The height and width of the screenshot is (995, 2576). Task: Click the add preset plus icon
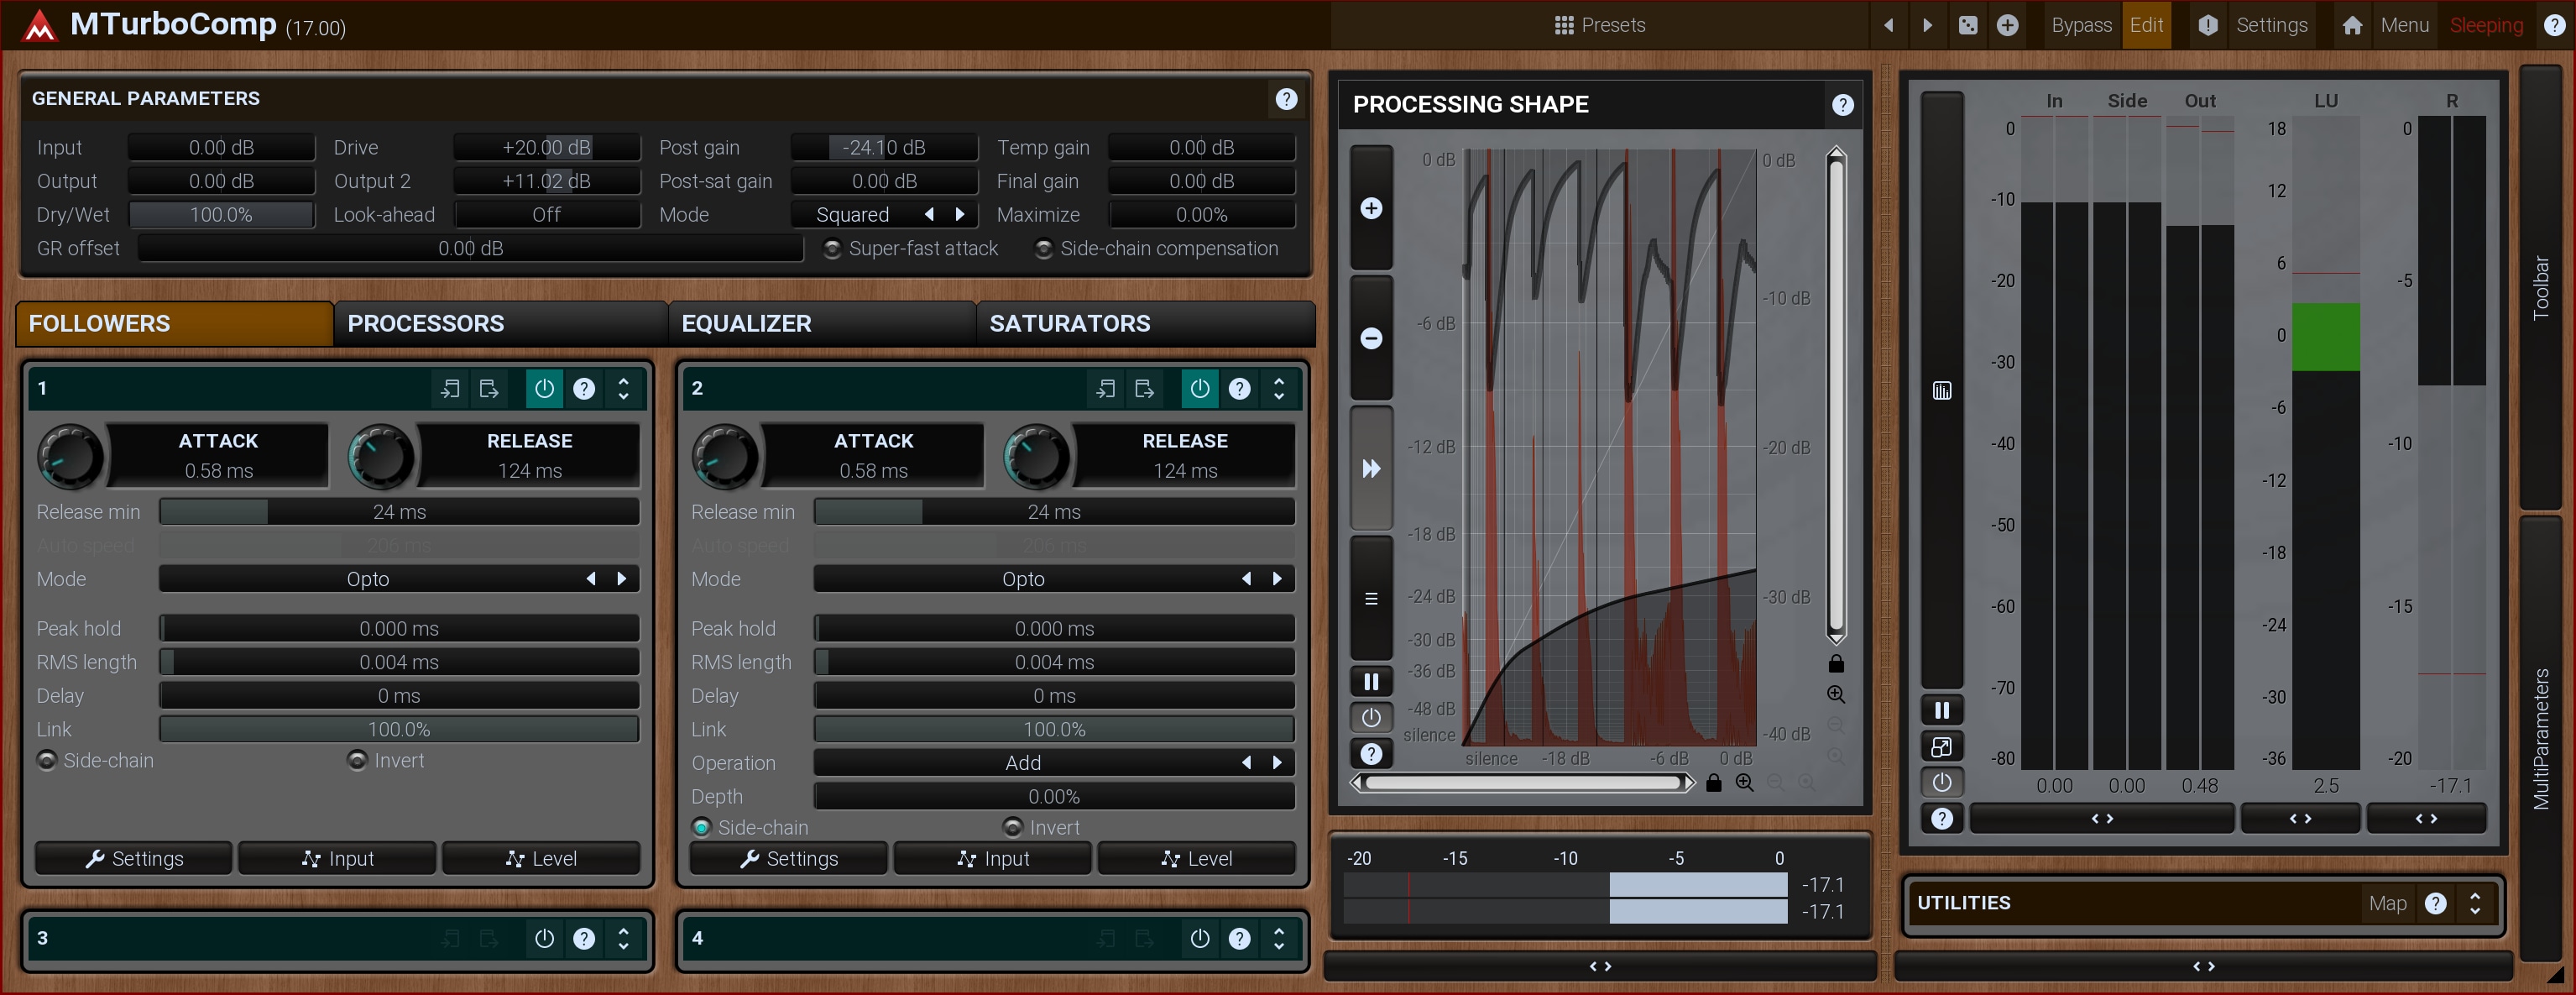[2007, 26]
